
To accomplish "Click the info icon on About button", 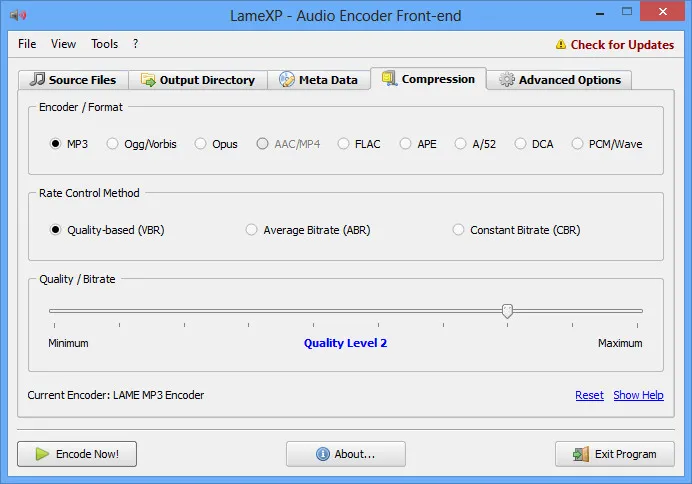I will tap(323, 454).
